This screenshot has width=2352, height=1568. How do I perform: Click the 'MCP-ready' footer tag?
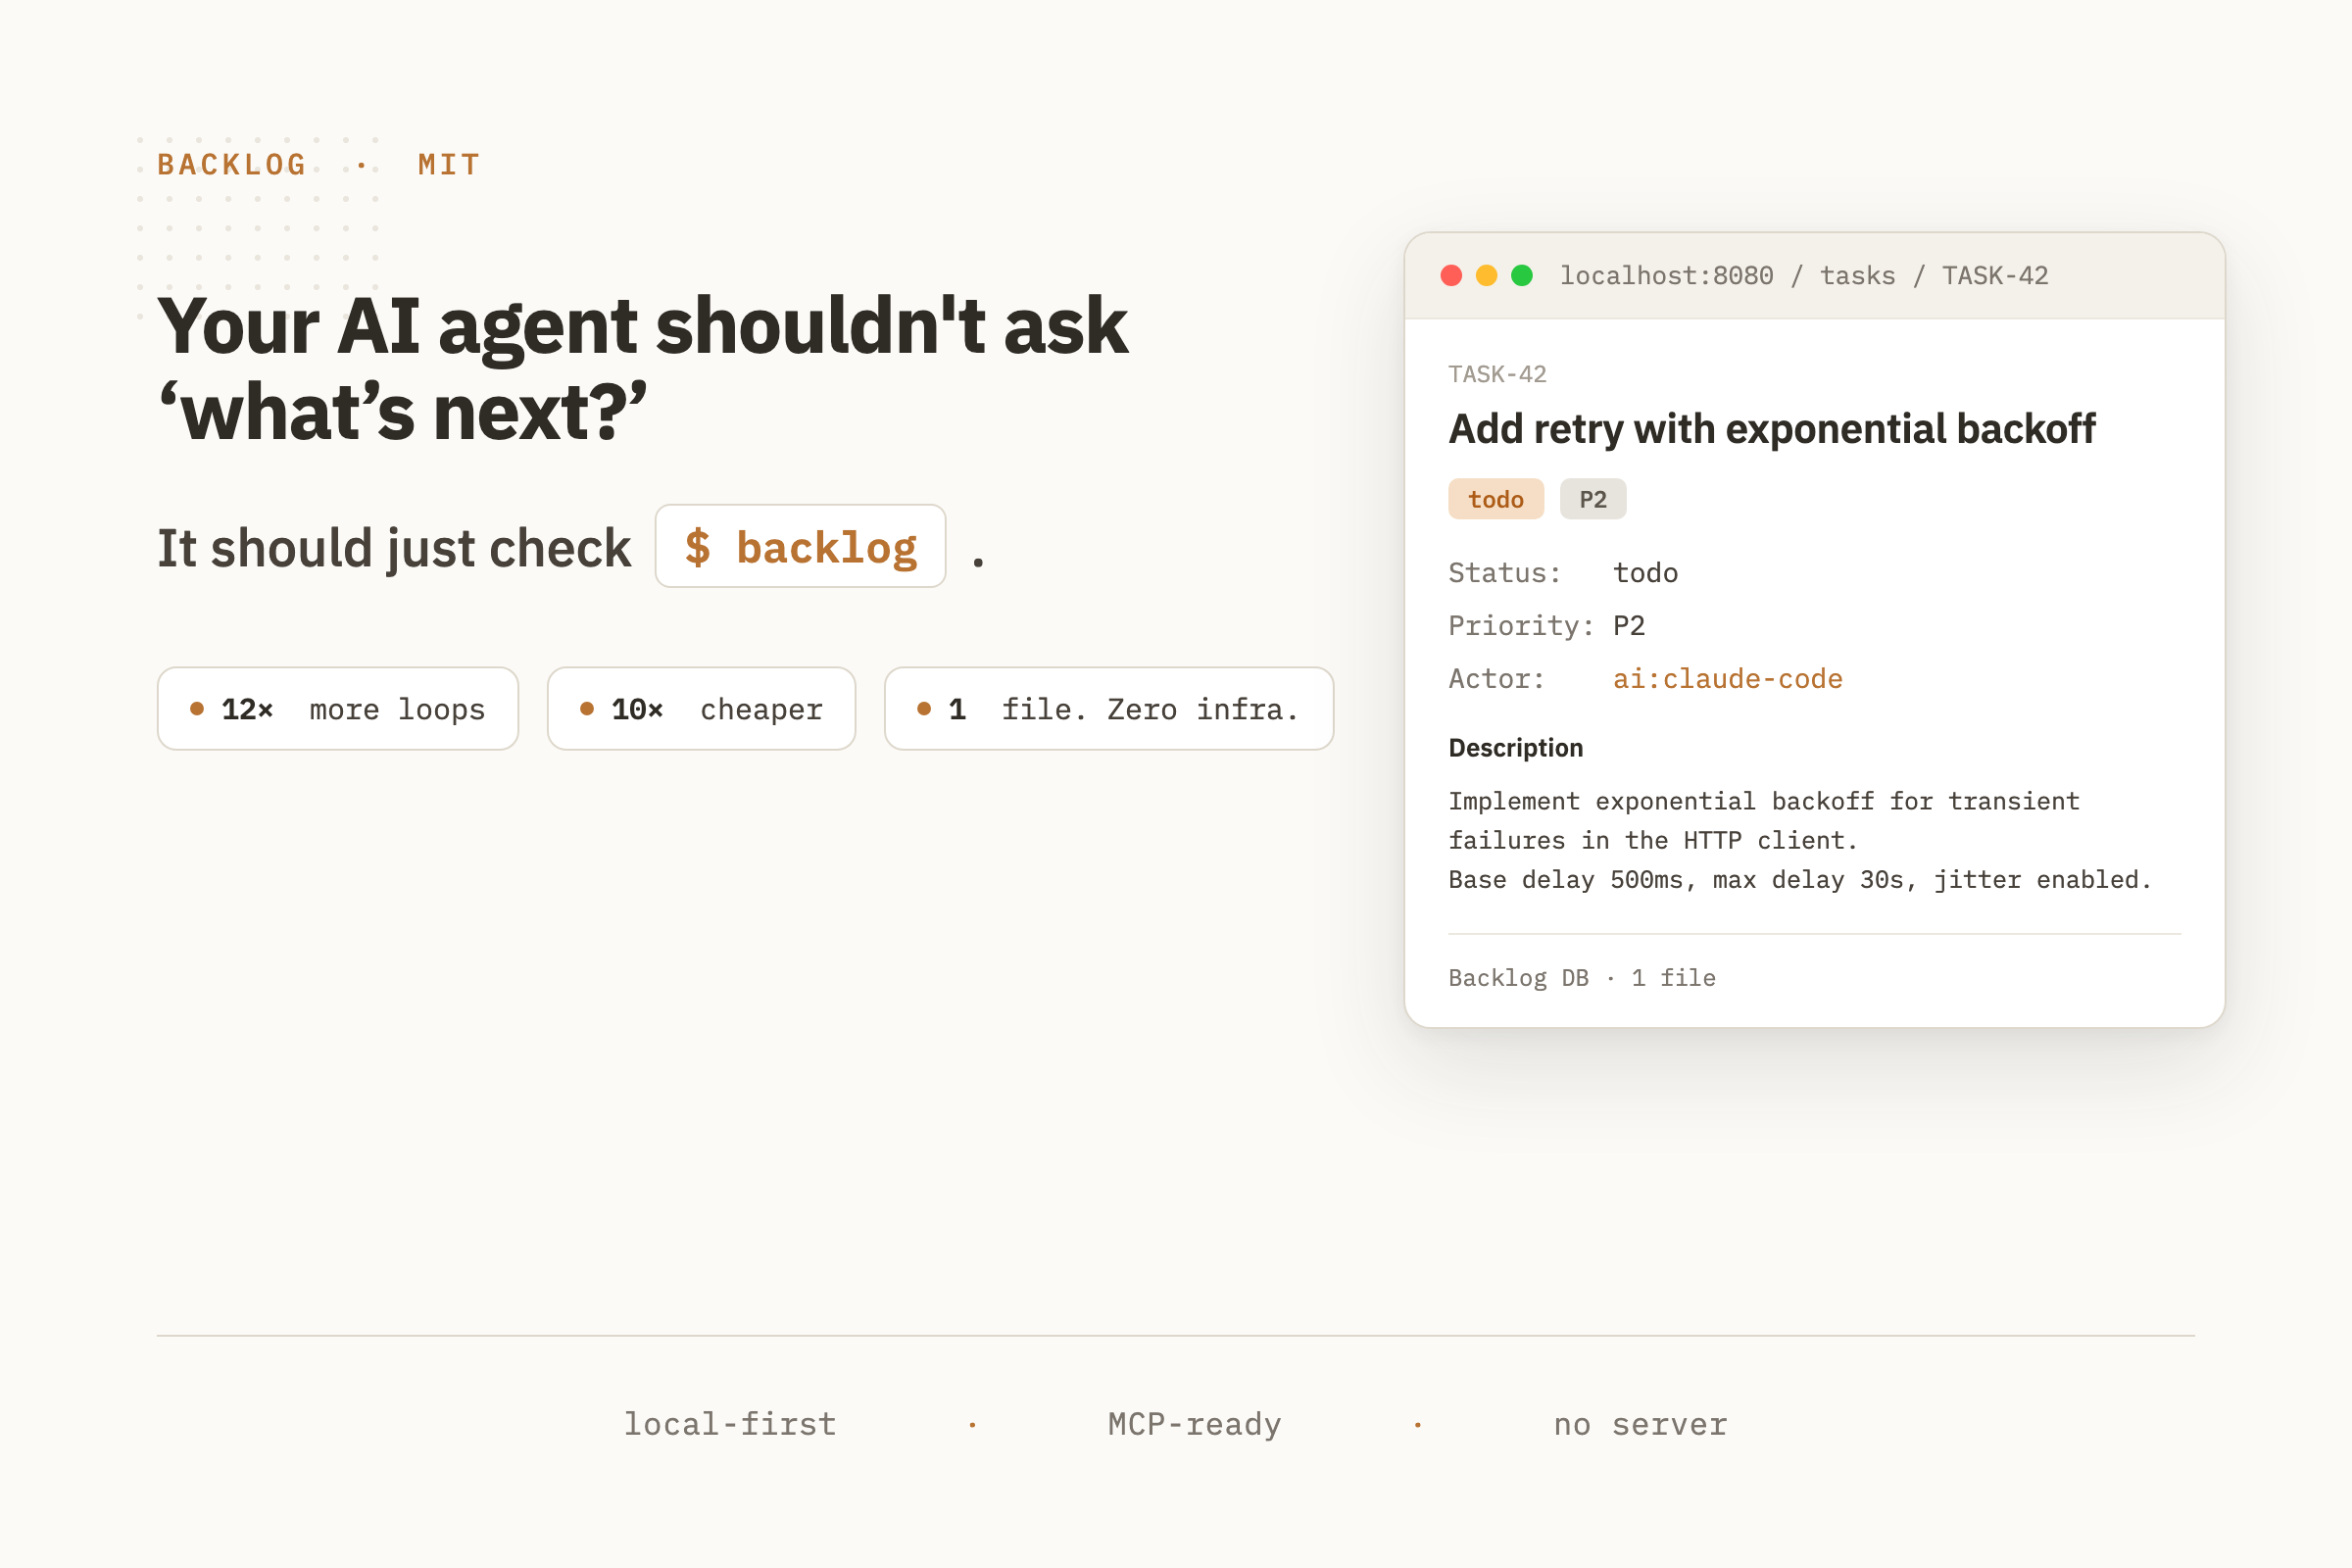pos(1194,1424)
